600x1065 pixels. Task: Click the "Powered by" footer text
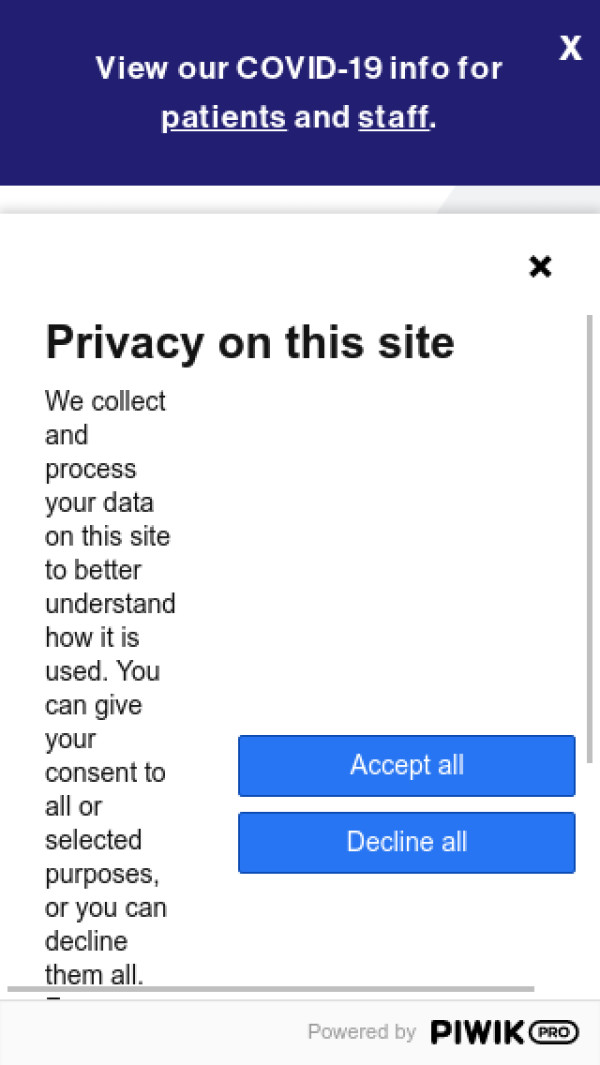[x=361, y=1032]
